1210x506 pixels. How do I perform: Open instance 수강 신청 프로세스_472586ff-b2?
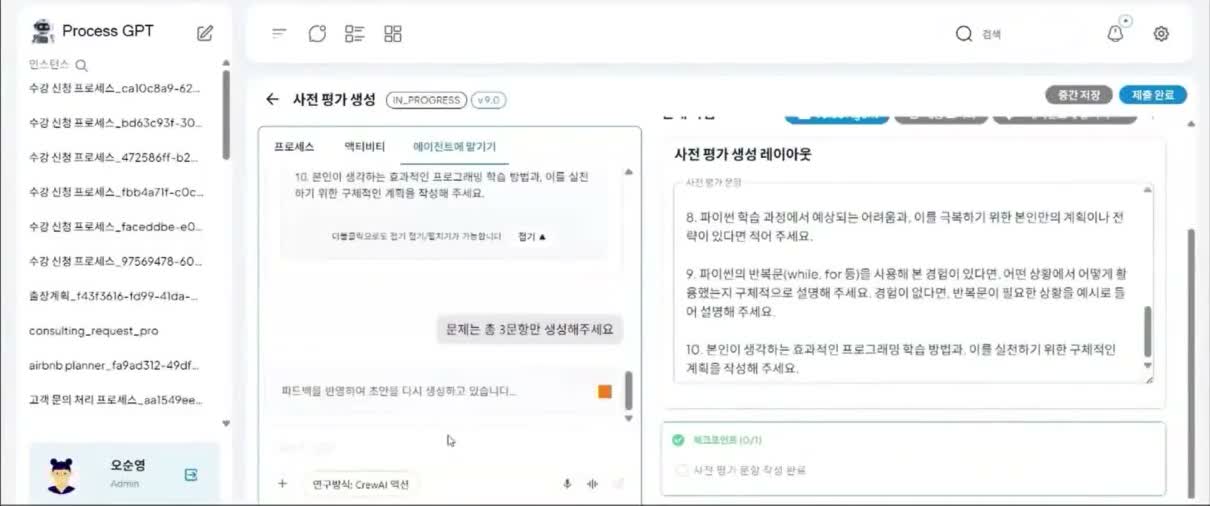[116, 157]
